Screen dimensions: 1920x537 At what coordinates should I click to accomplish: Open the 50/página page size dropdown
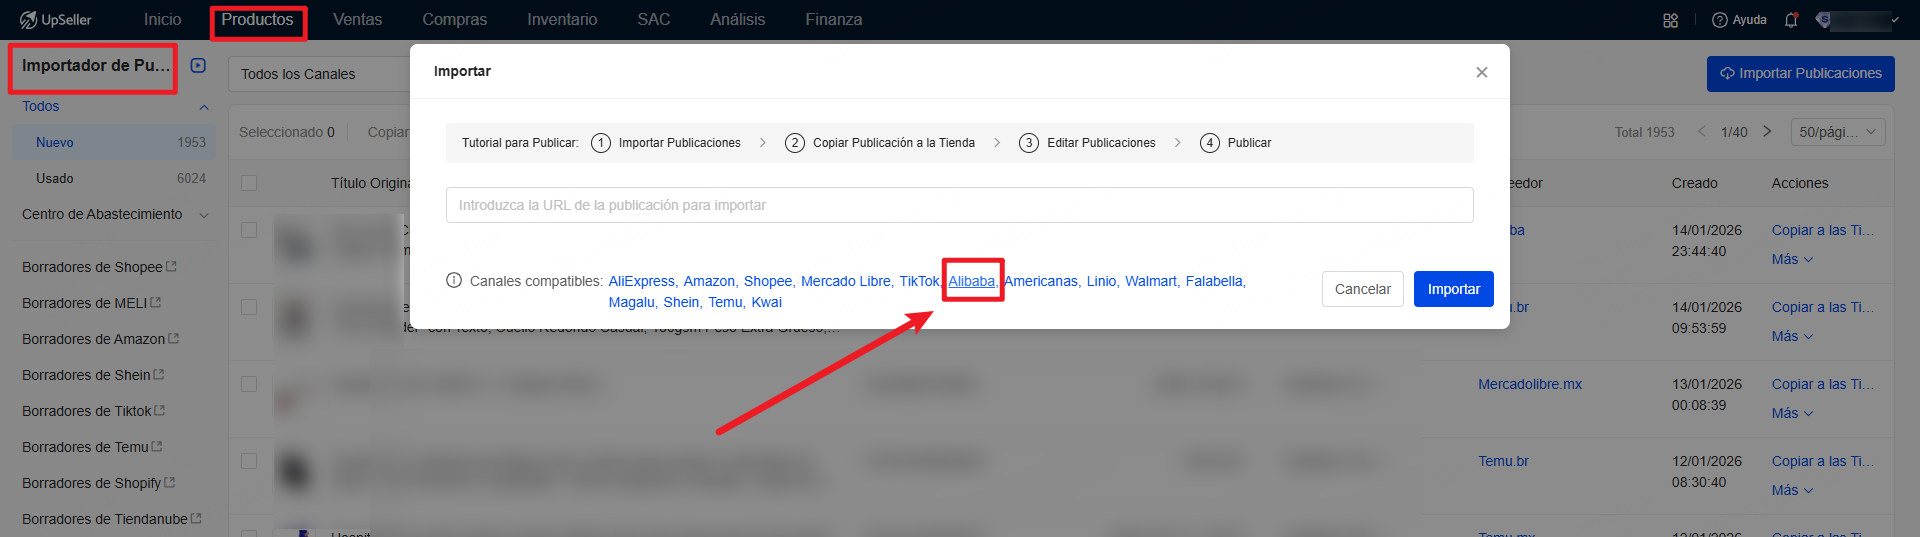(x=1840, y=132)
